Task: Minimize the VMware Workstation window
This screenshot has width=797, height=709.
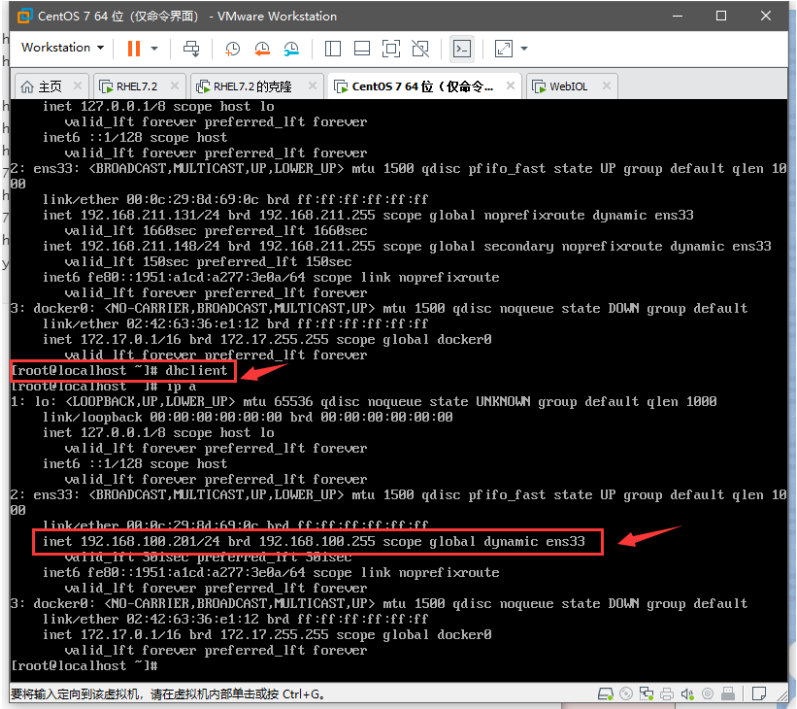Action: point(677,16)
